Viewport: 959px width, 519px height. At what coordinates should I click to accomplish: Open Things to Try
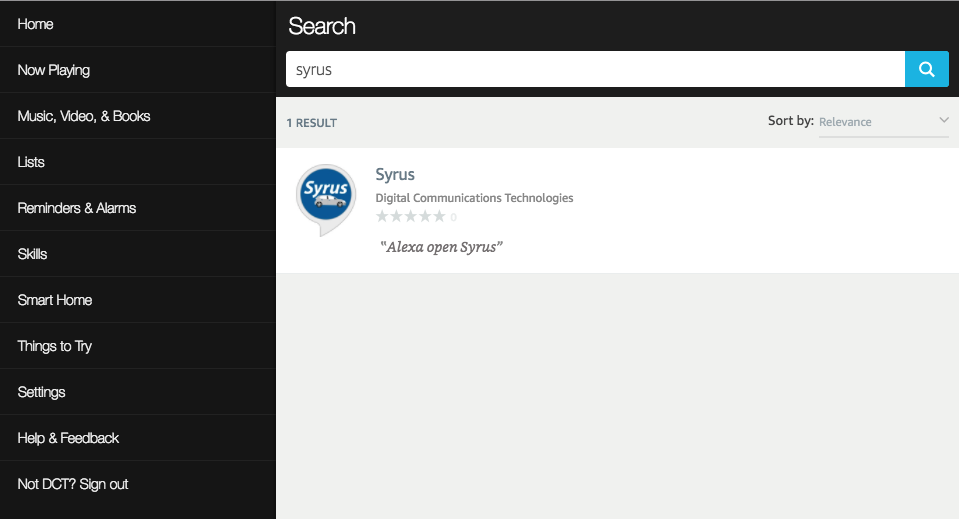pyautogui.click(x=55, y=346)
